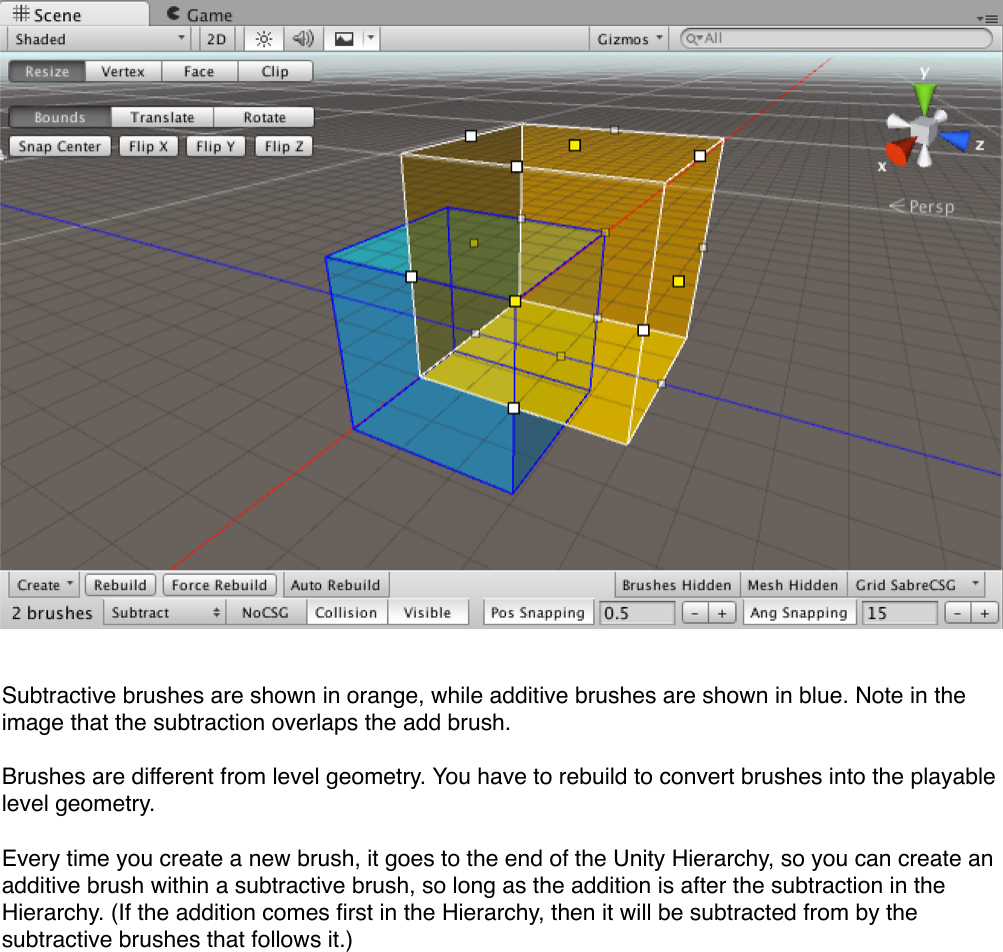Click the white handle at bottom of orange brush's front vertical edge
1003x952 pixels.
click(514, 408)
